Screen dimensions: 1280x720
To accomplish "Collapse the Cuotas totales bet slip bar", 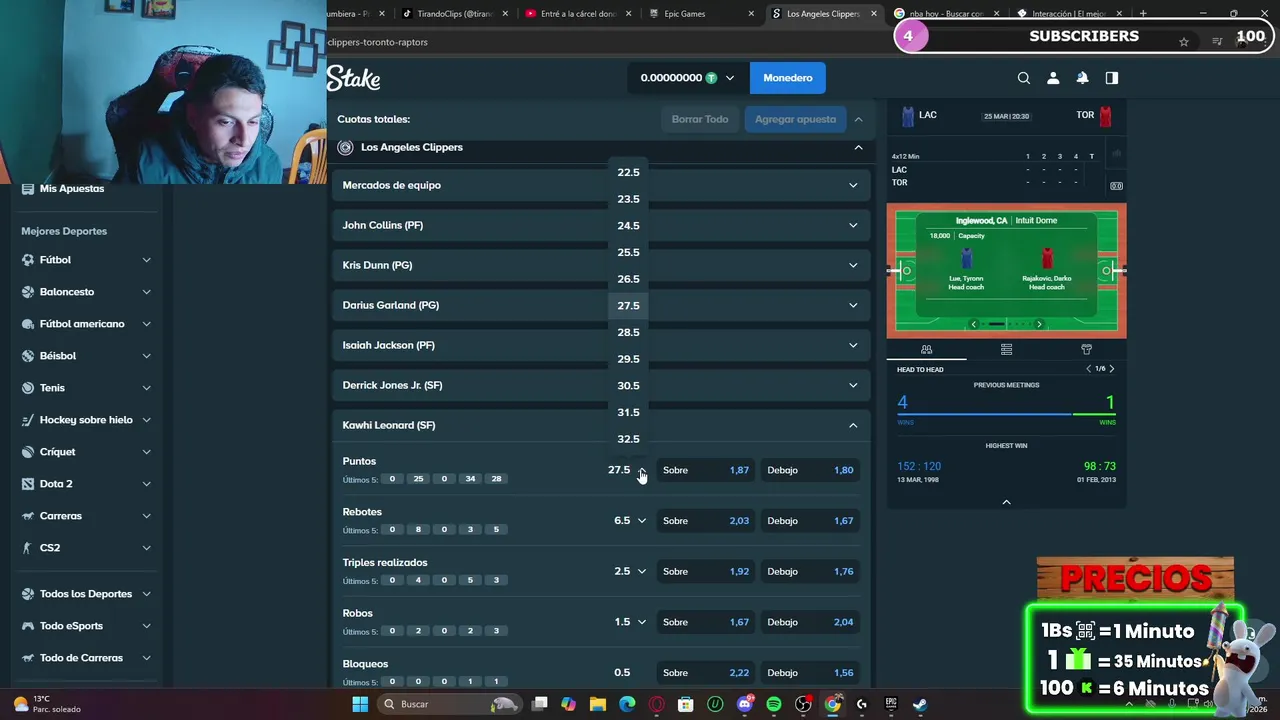I will 858,119.
